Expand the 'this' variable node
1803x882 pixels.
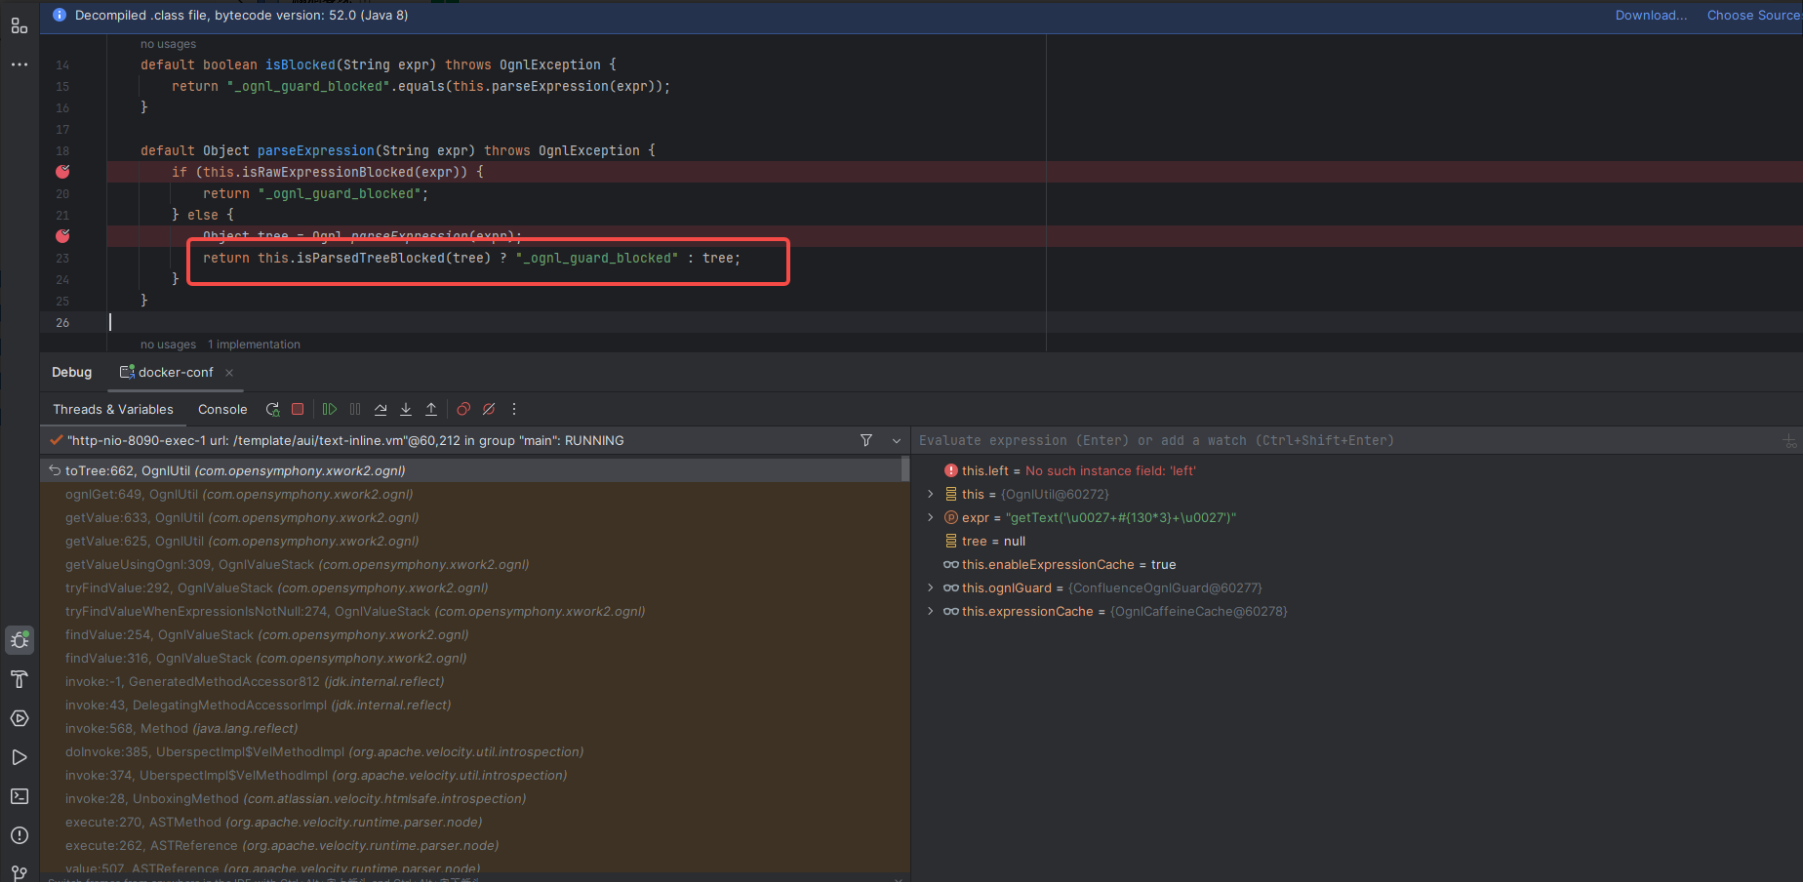pos(930,494)
